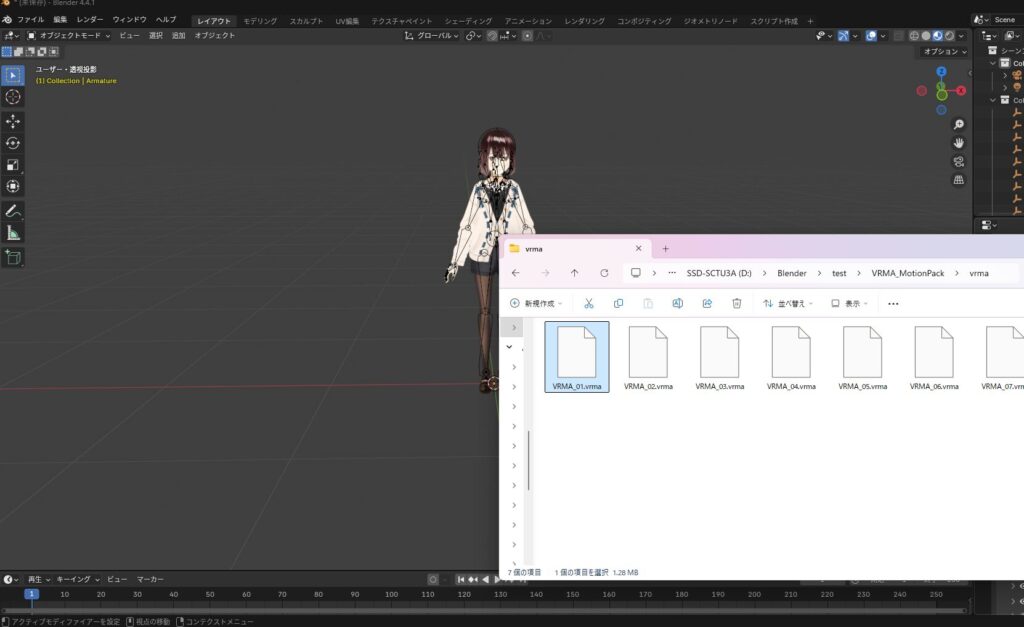Click the 新規作成 button in Explorer
This screenshot has width=1024, height=627.
[x=536, y=303]
